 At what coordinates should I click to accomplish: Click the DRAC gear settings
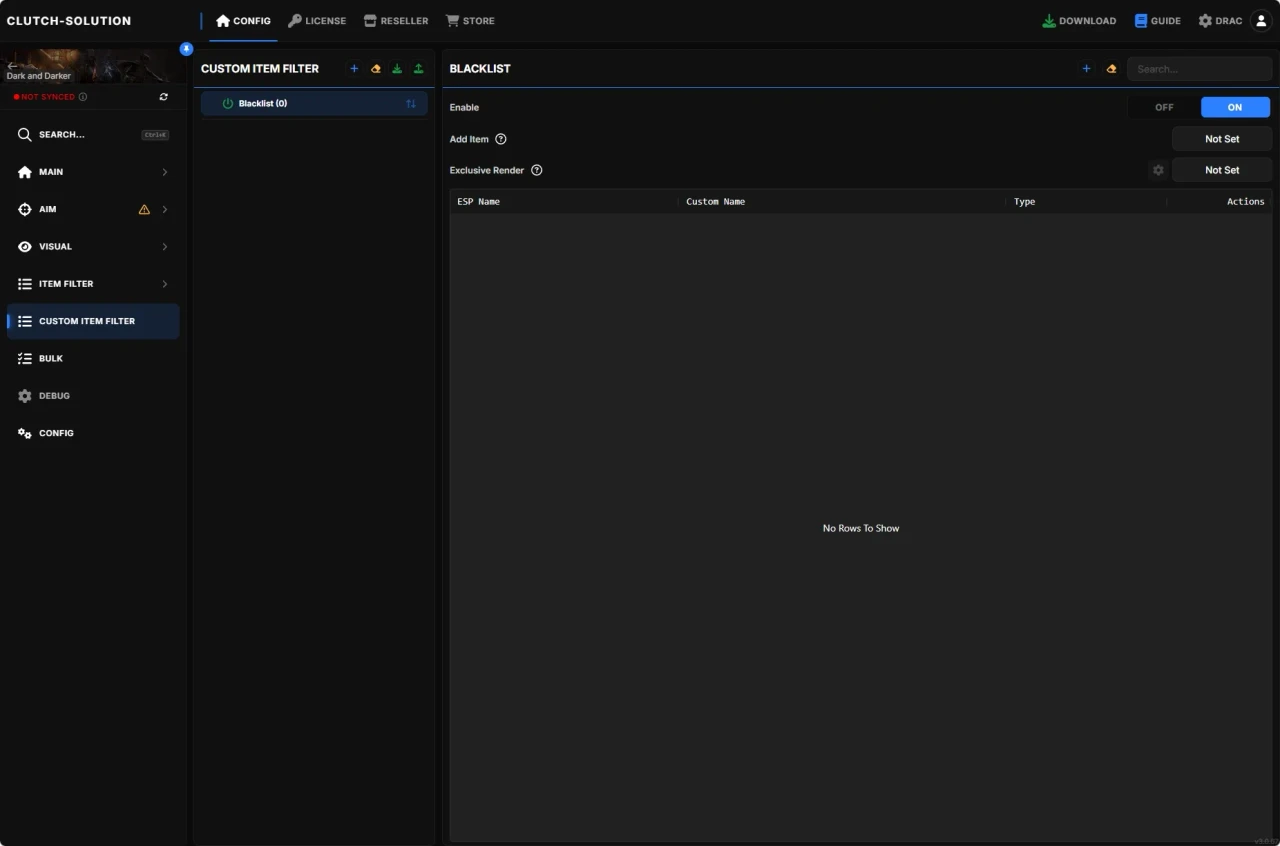tap(1220, 21)
